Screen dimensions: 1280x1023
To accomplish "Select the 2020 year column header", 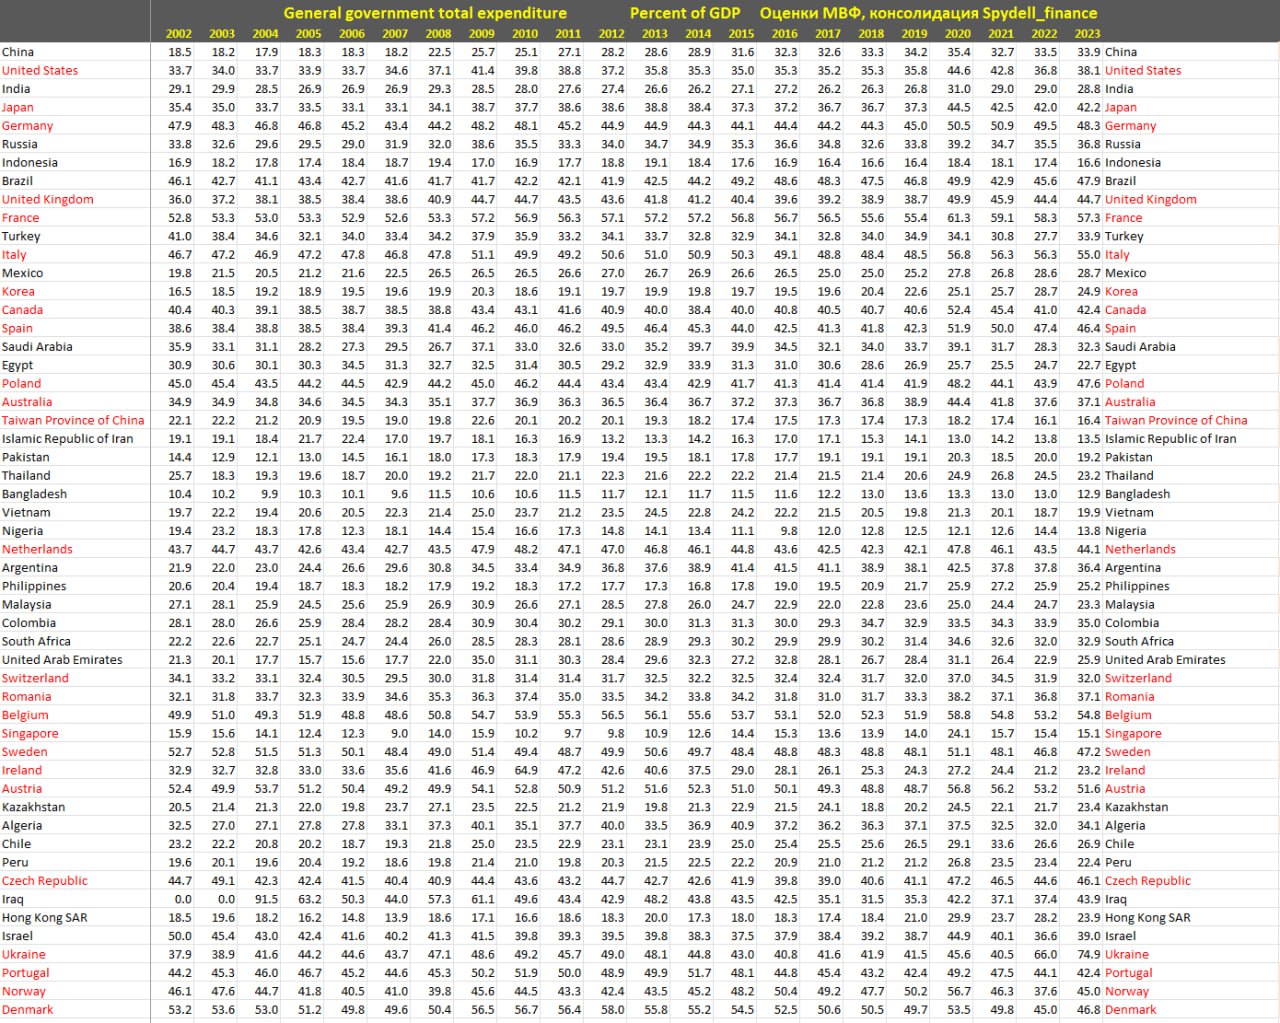I will click(x=958, y=34).
